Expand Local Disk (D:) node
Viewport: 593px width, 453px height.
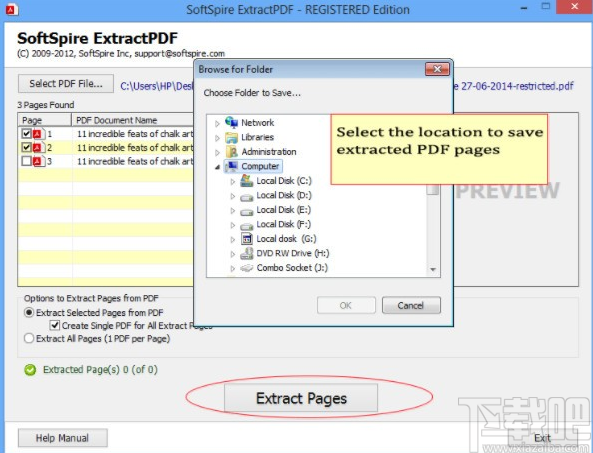233,196
